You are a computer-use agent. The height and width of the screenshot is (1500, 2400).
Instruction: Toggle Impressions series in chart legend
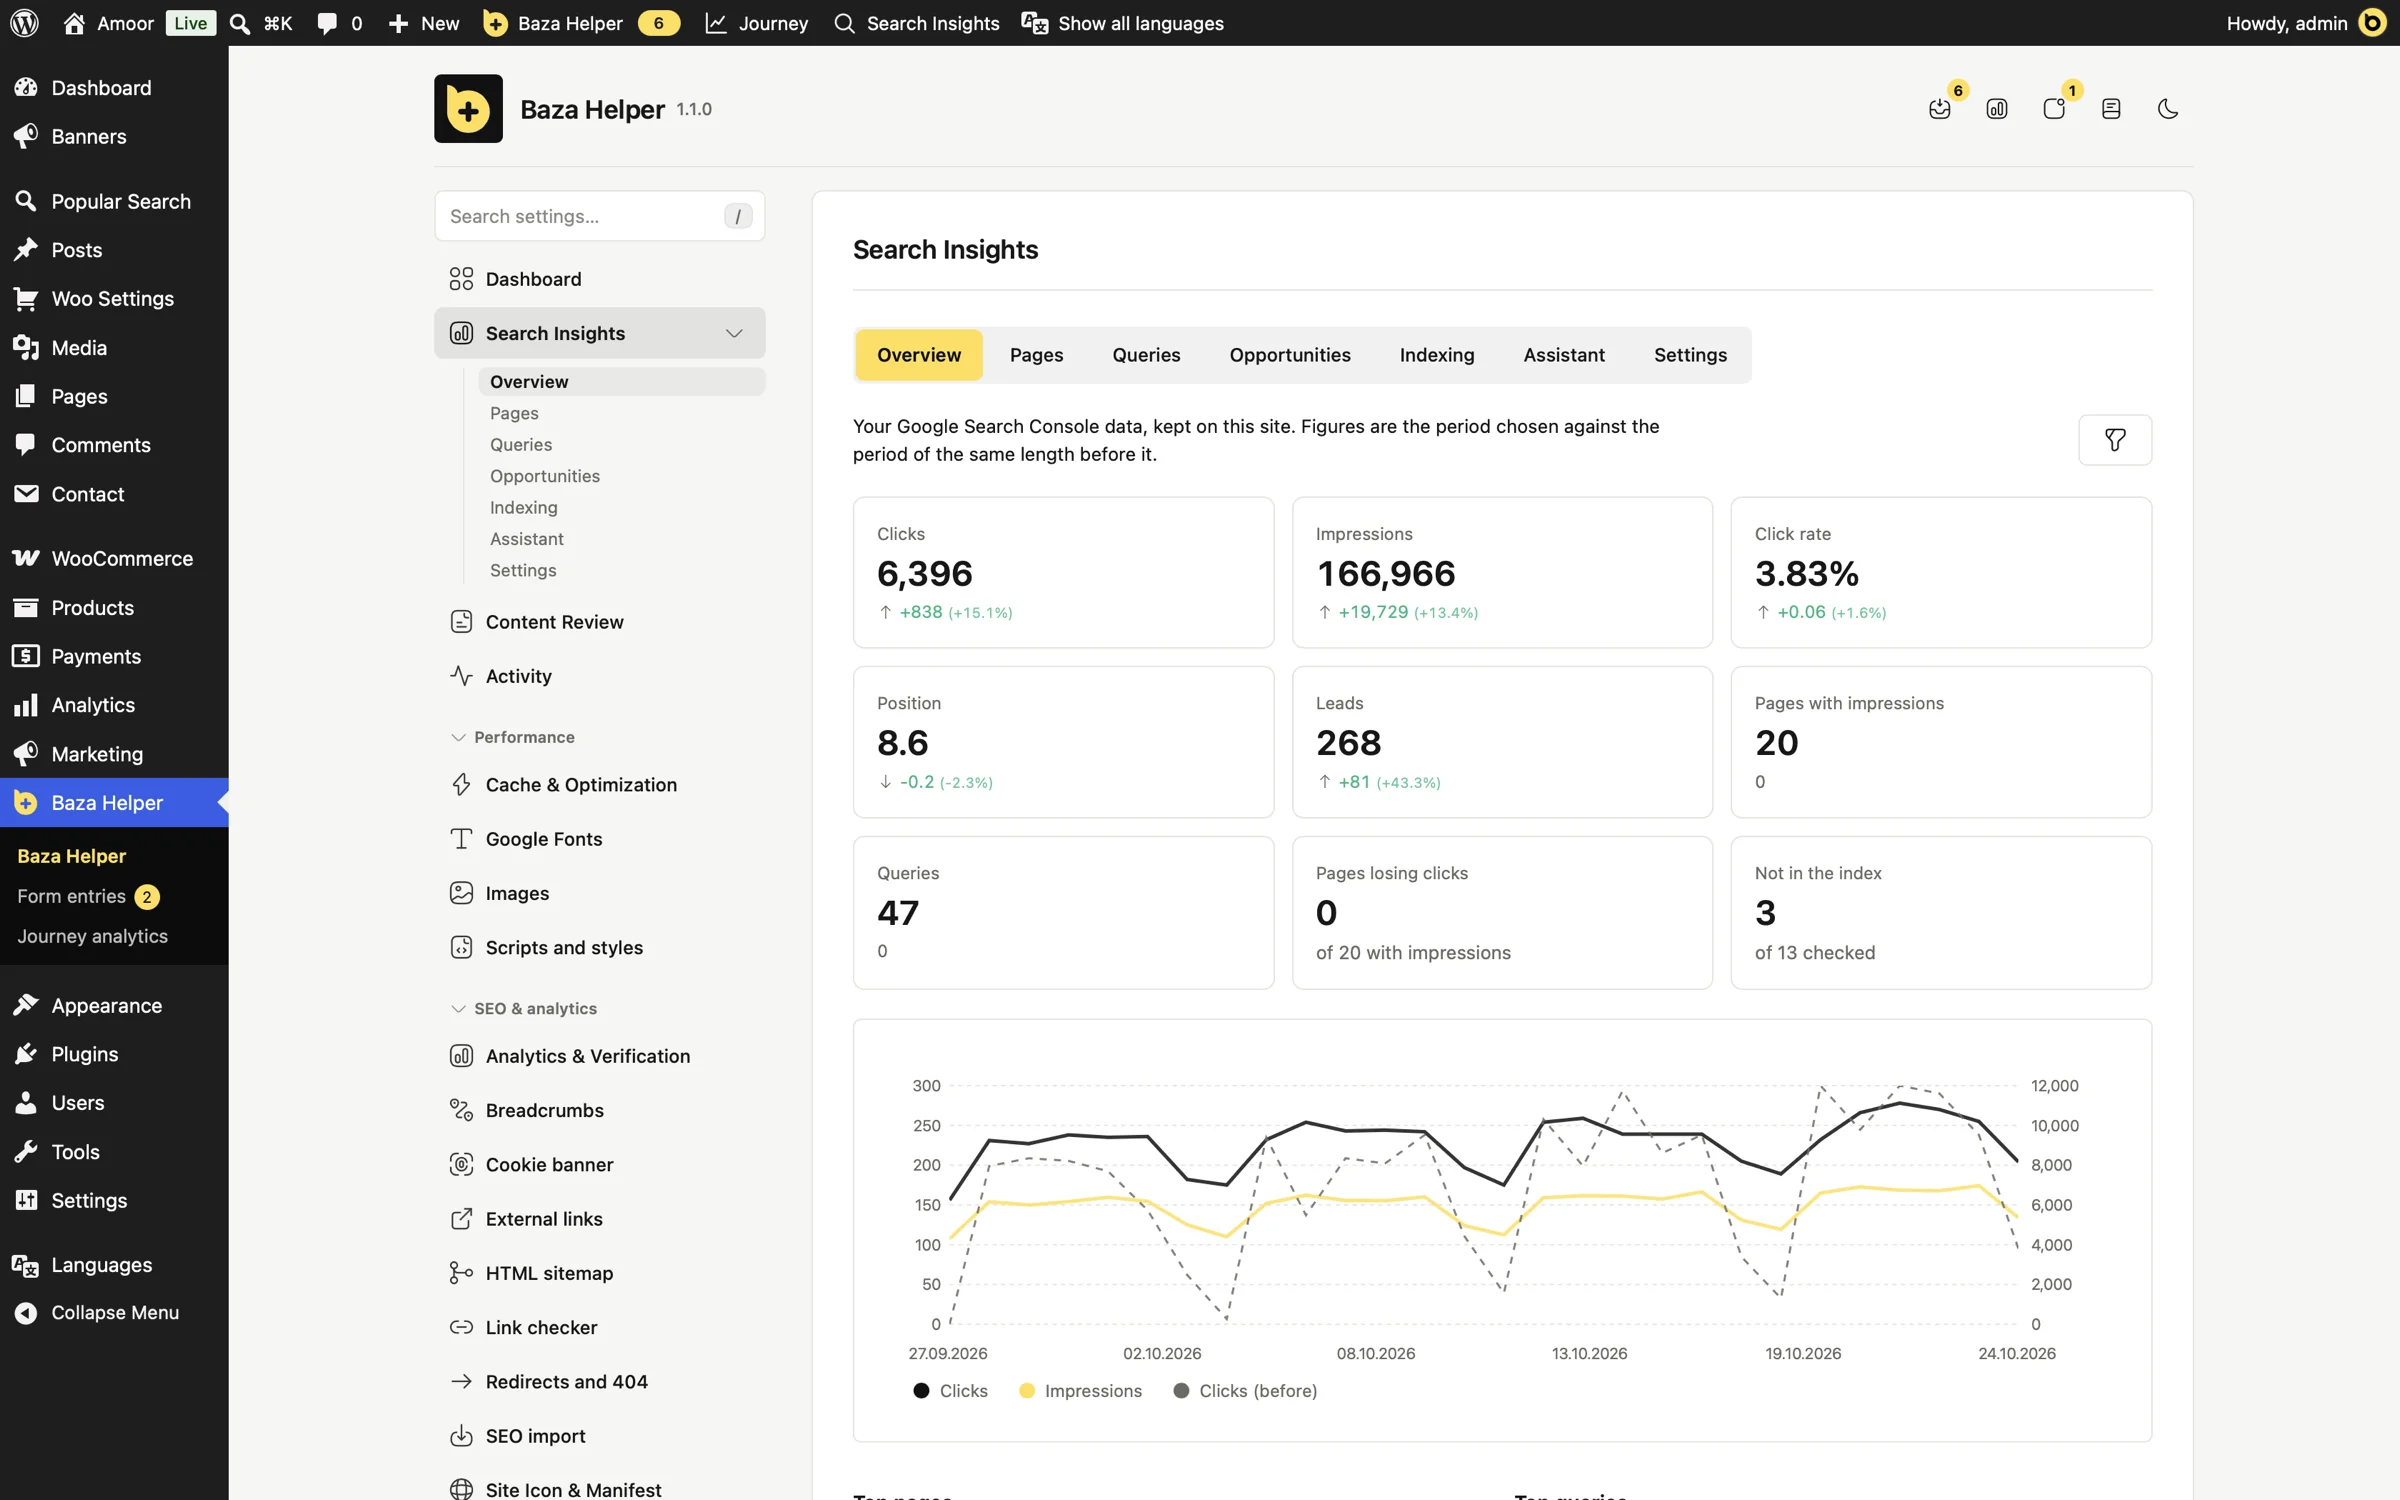[x=1080, y=1390]
